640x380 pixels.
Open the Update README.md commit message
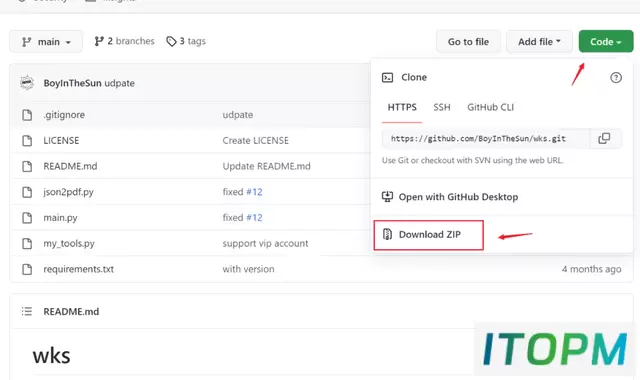click(267, 166)
